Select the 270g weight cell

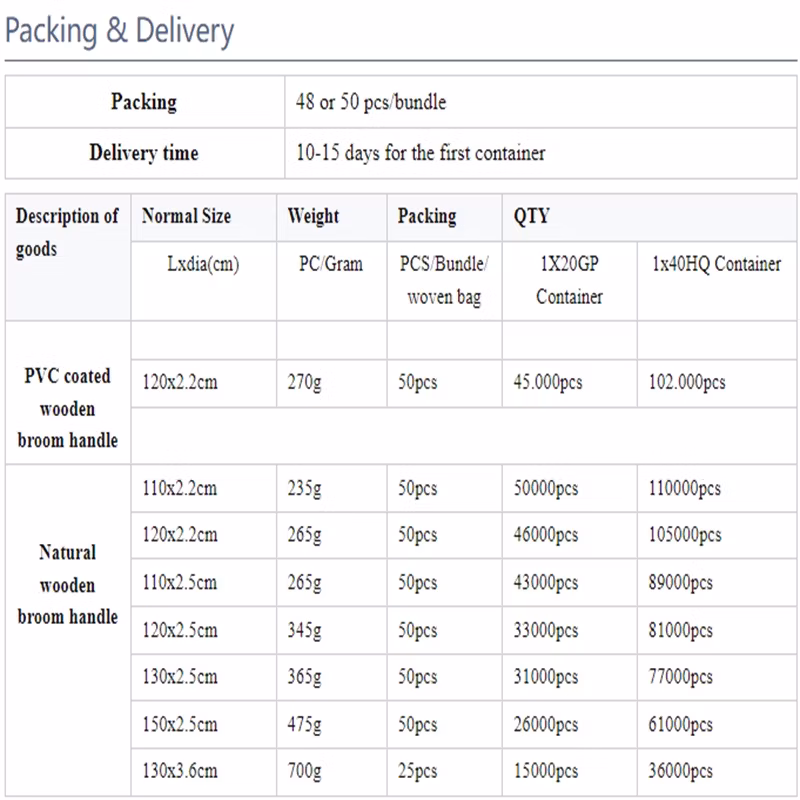(x=332, y=383)
